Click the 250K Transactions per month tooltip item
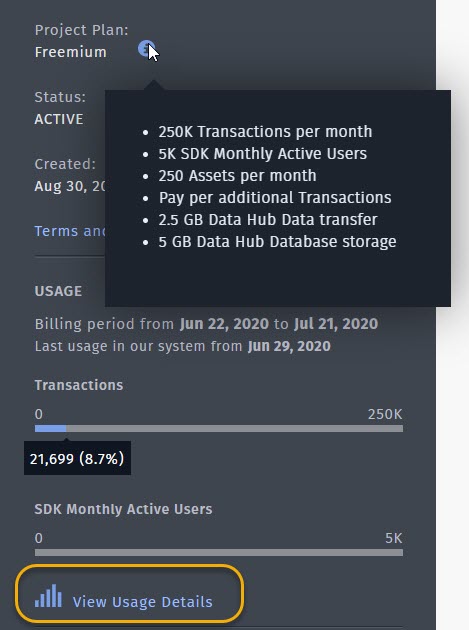Image resolution: width=469 pixels, height=630 pixels. tap(265, 132)
